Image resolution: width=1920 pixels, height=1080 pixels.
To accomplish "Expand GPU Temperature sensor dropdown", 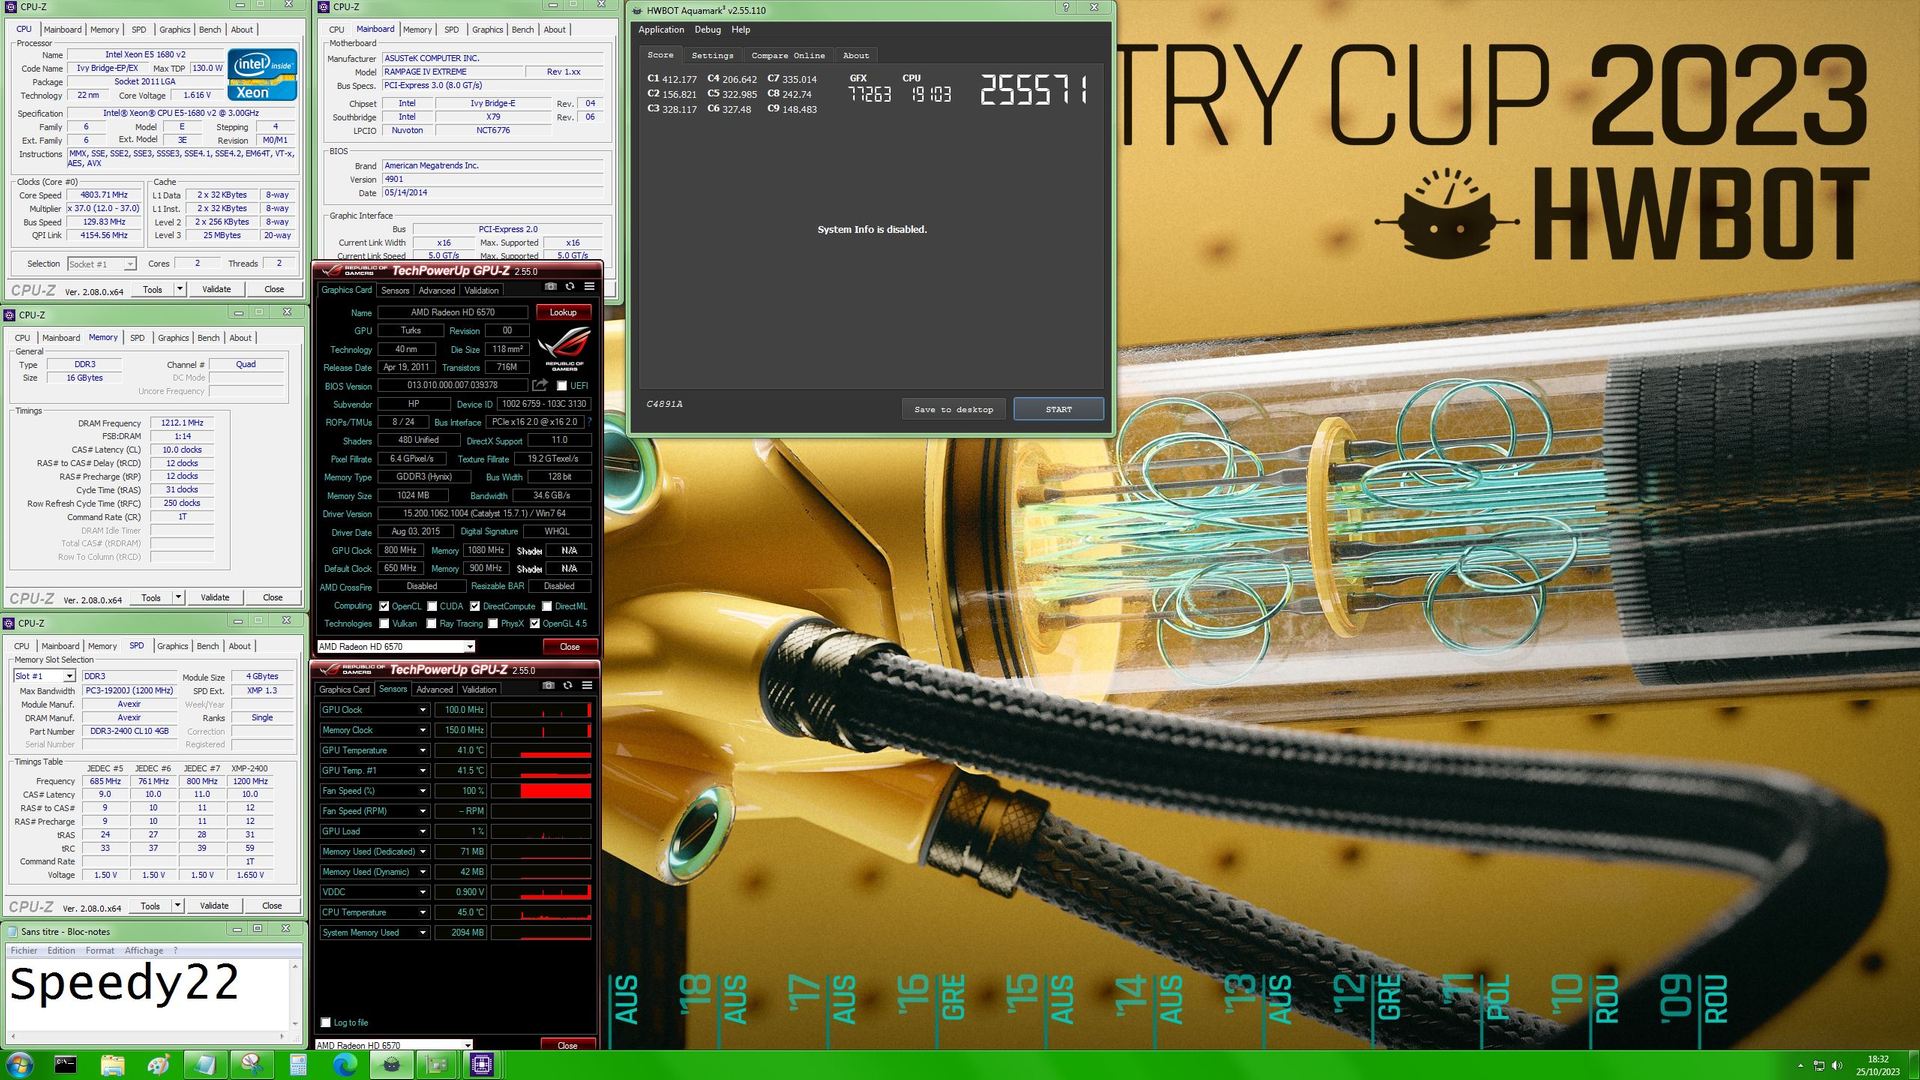I will pos(422,750).
